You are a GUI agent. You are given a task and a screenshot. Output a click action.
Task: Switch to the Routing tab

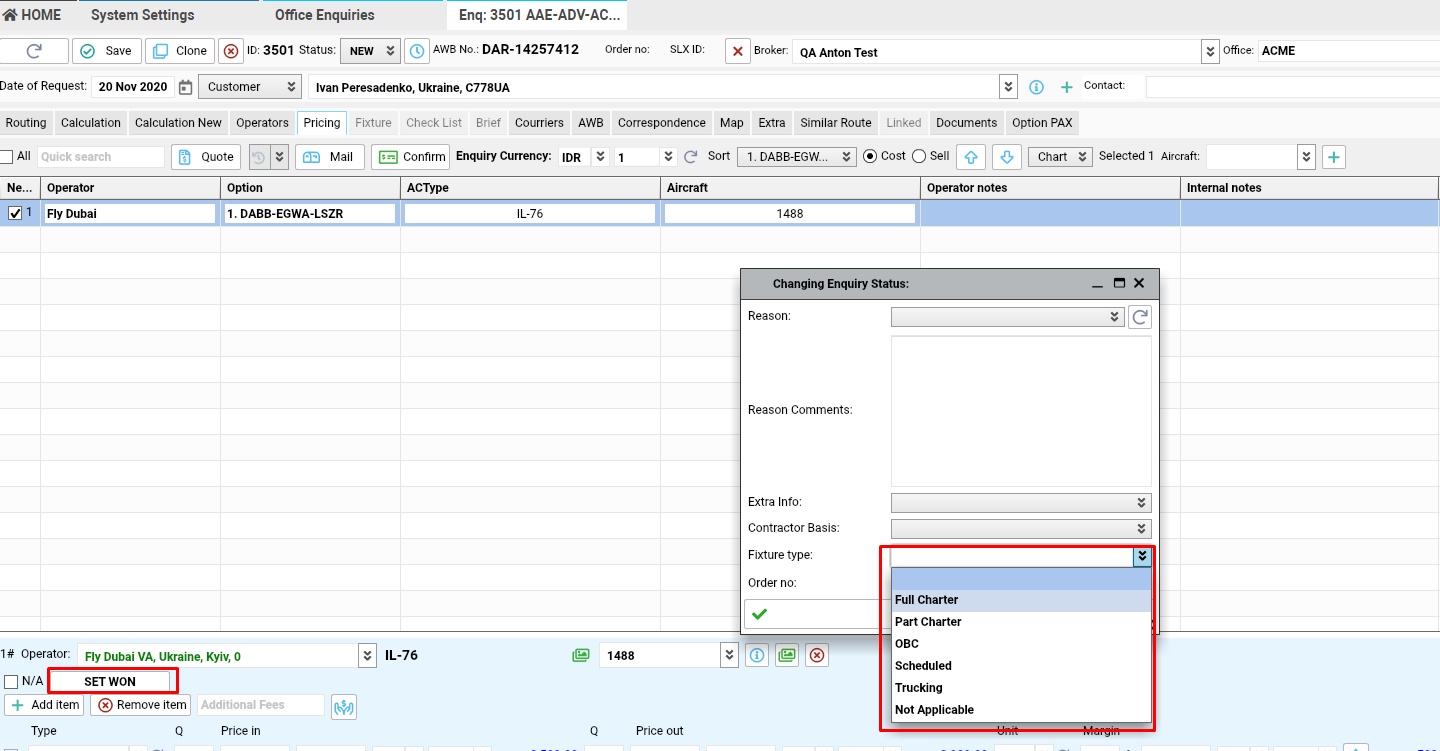point(26,123)
